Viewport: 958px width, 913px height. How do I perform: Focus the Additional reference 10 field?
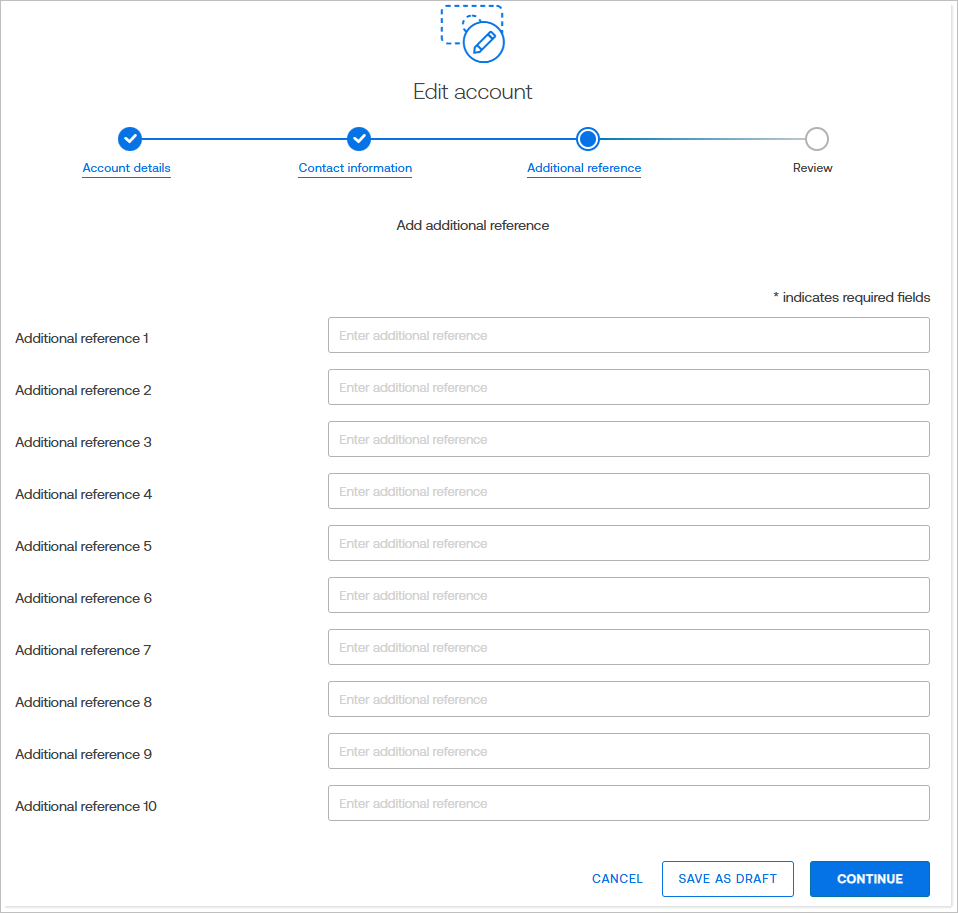[628, 804]
